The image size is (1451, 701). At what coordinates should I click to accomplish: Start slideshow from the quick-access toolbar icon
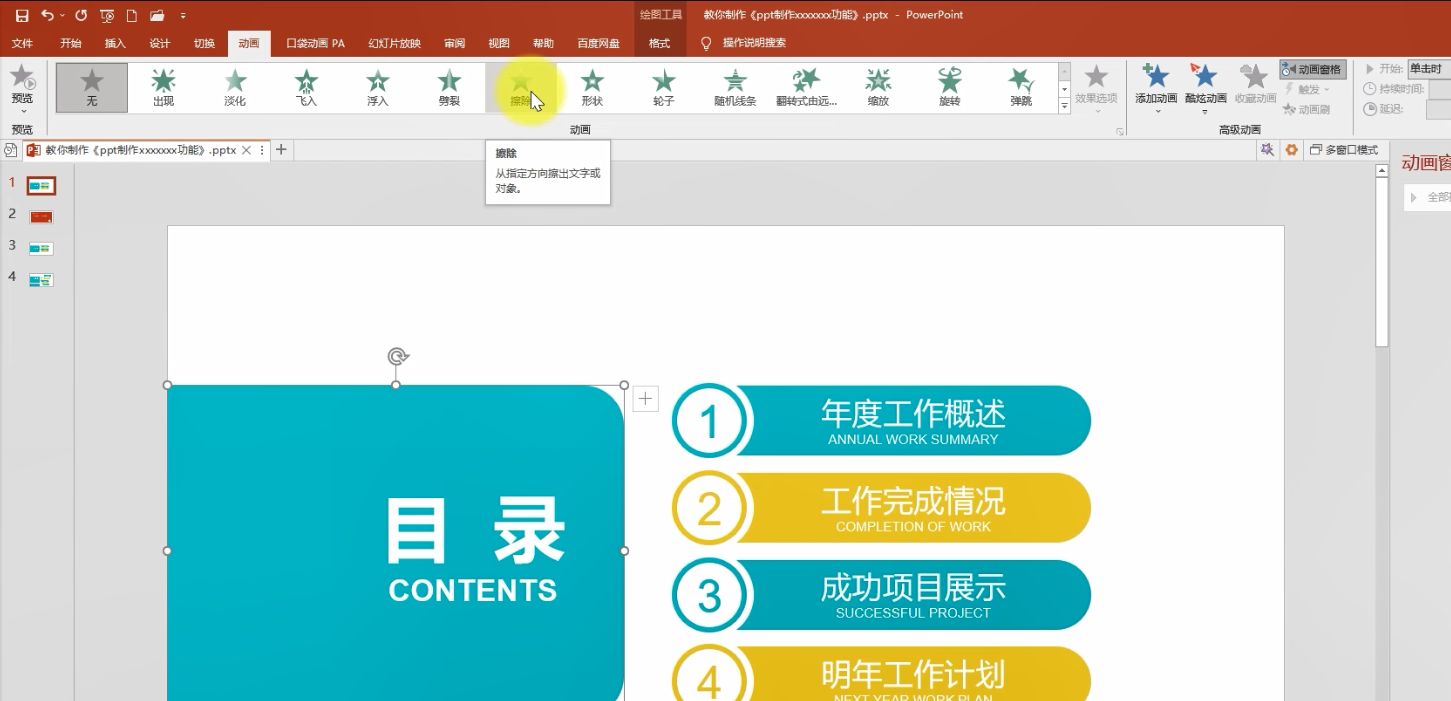tap(107, 15)
